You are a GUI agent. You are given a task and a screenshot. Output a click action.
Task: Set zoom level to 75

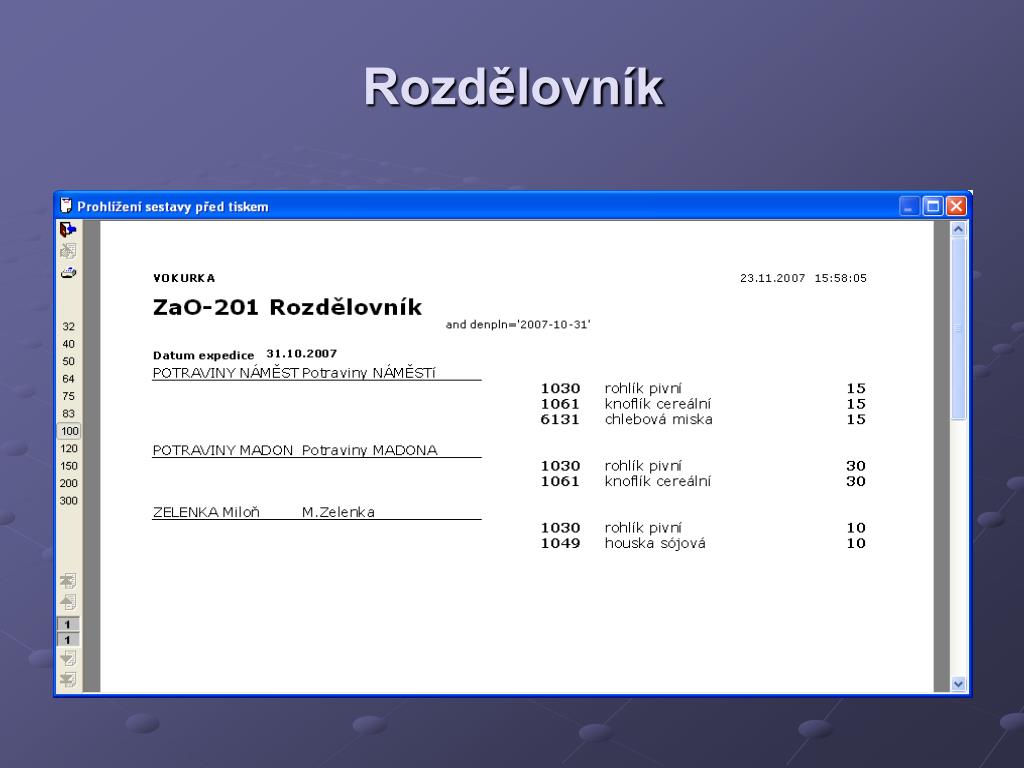coord(69,396)
